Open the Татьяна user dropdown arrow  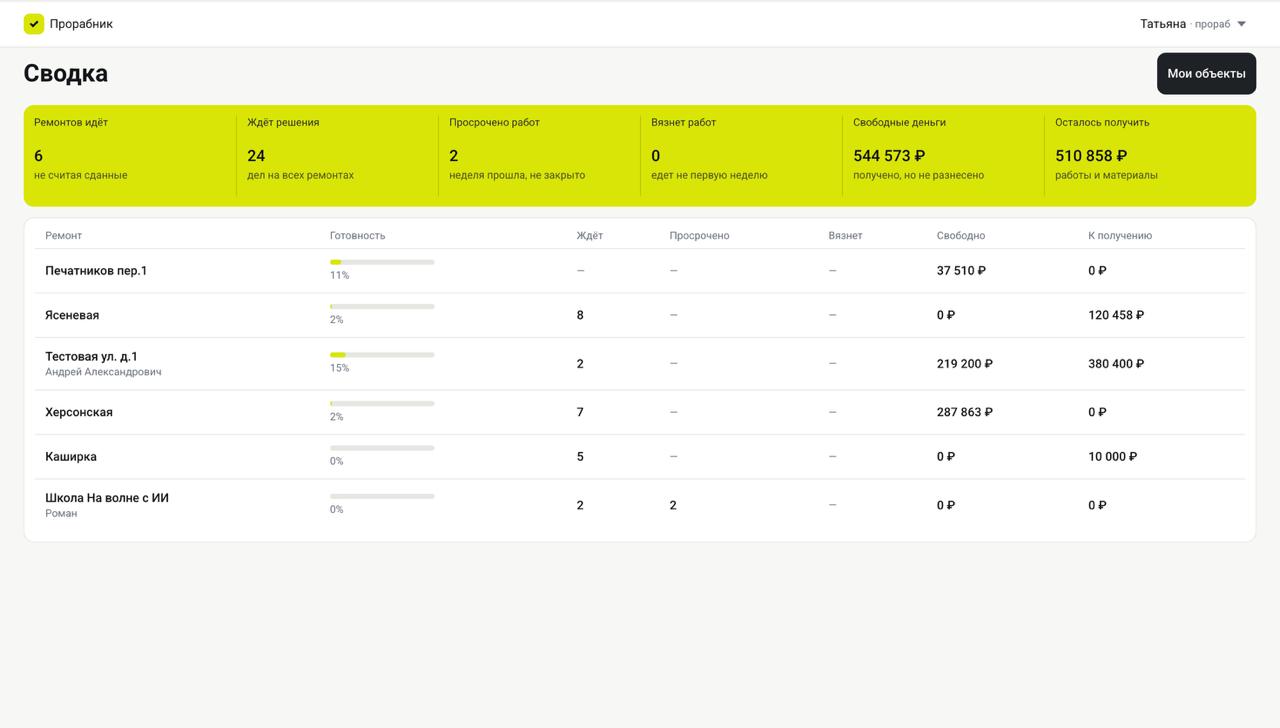pos(1241,24)
